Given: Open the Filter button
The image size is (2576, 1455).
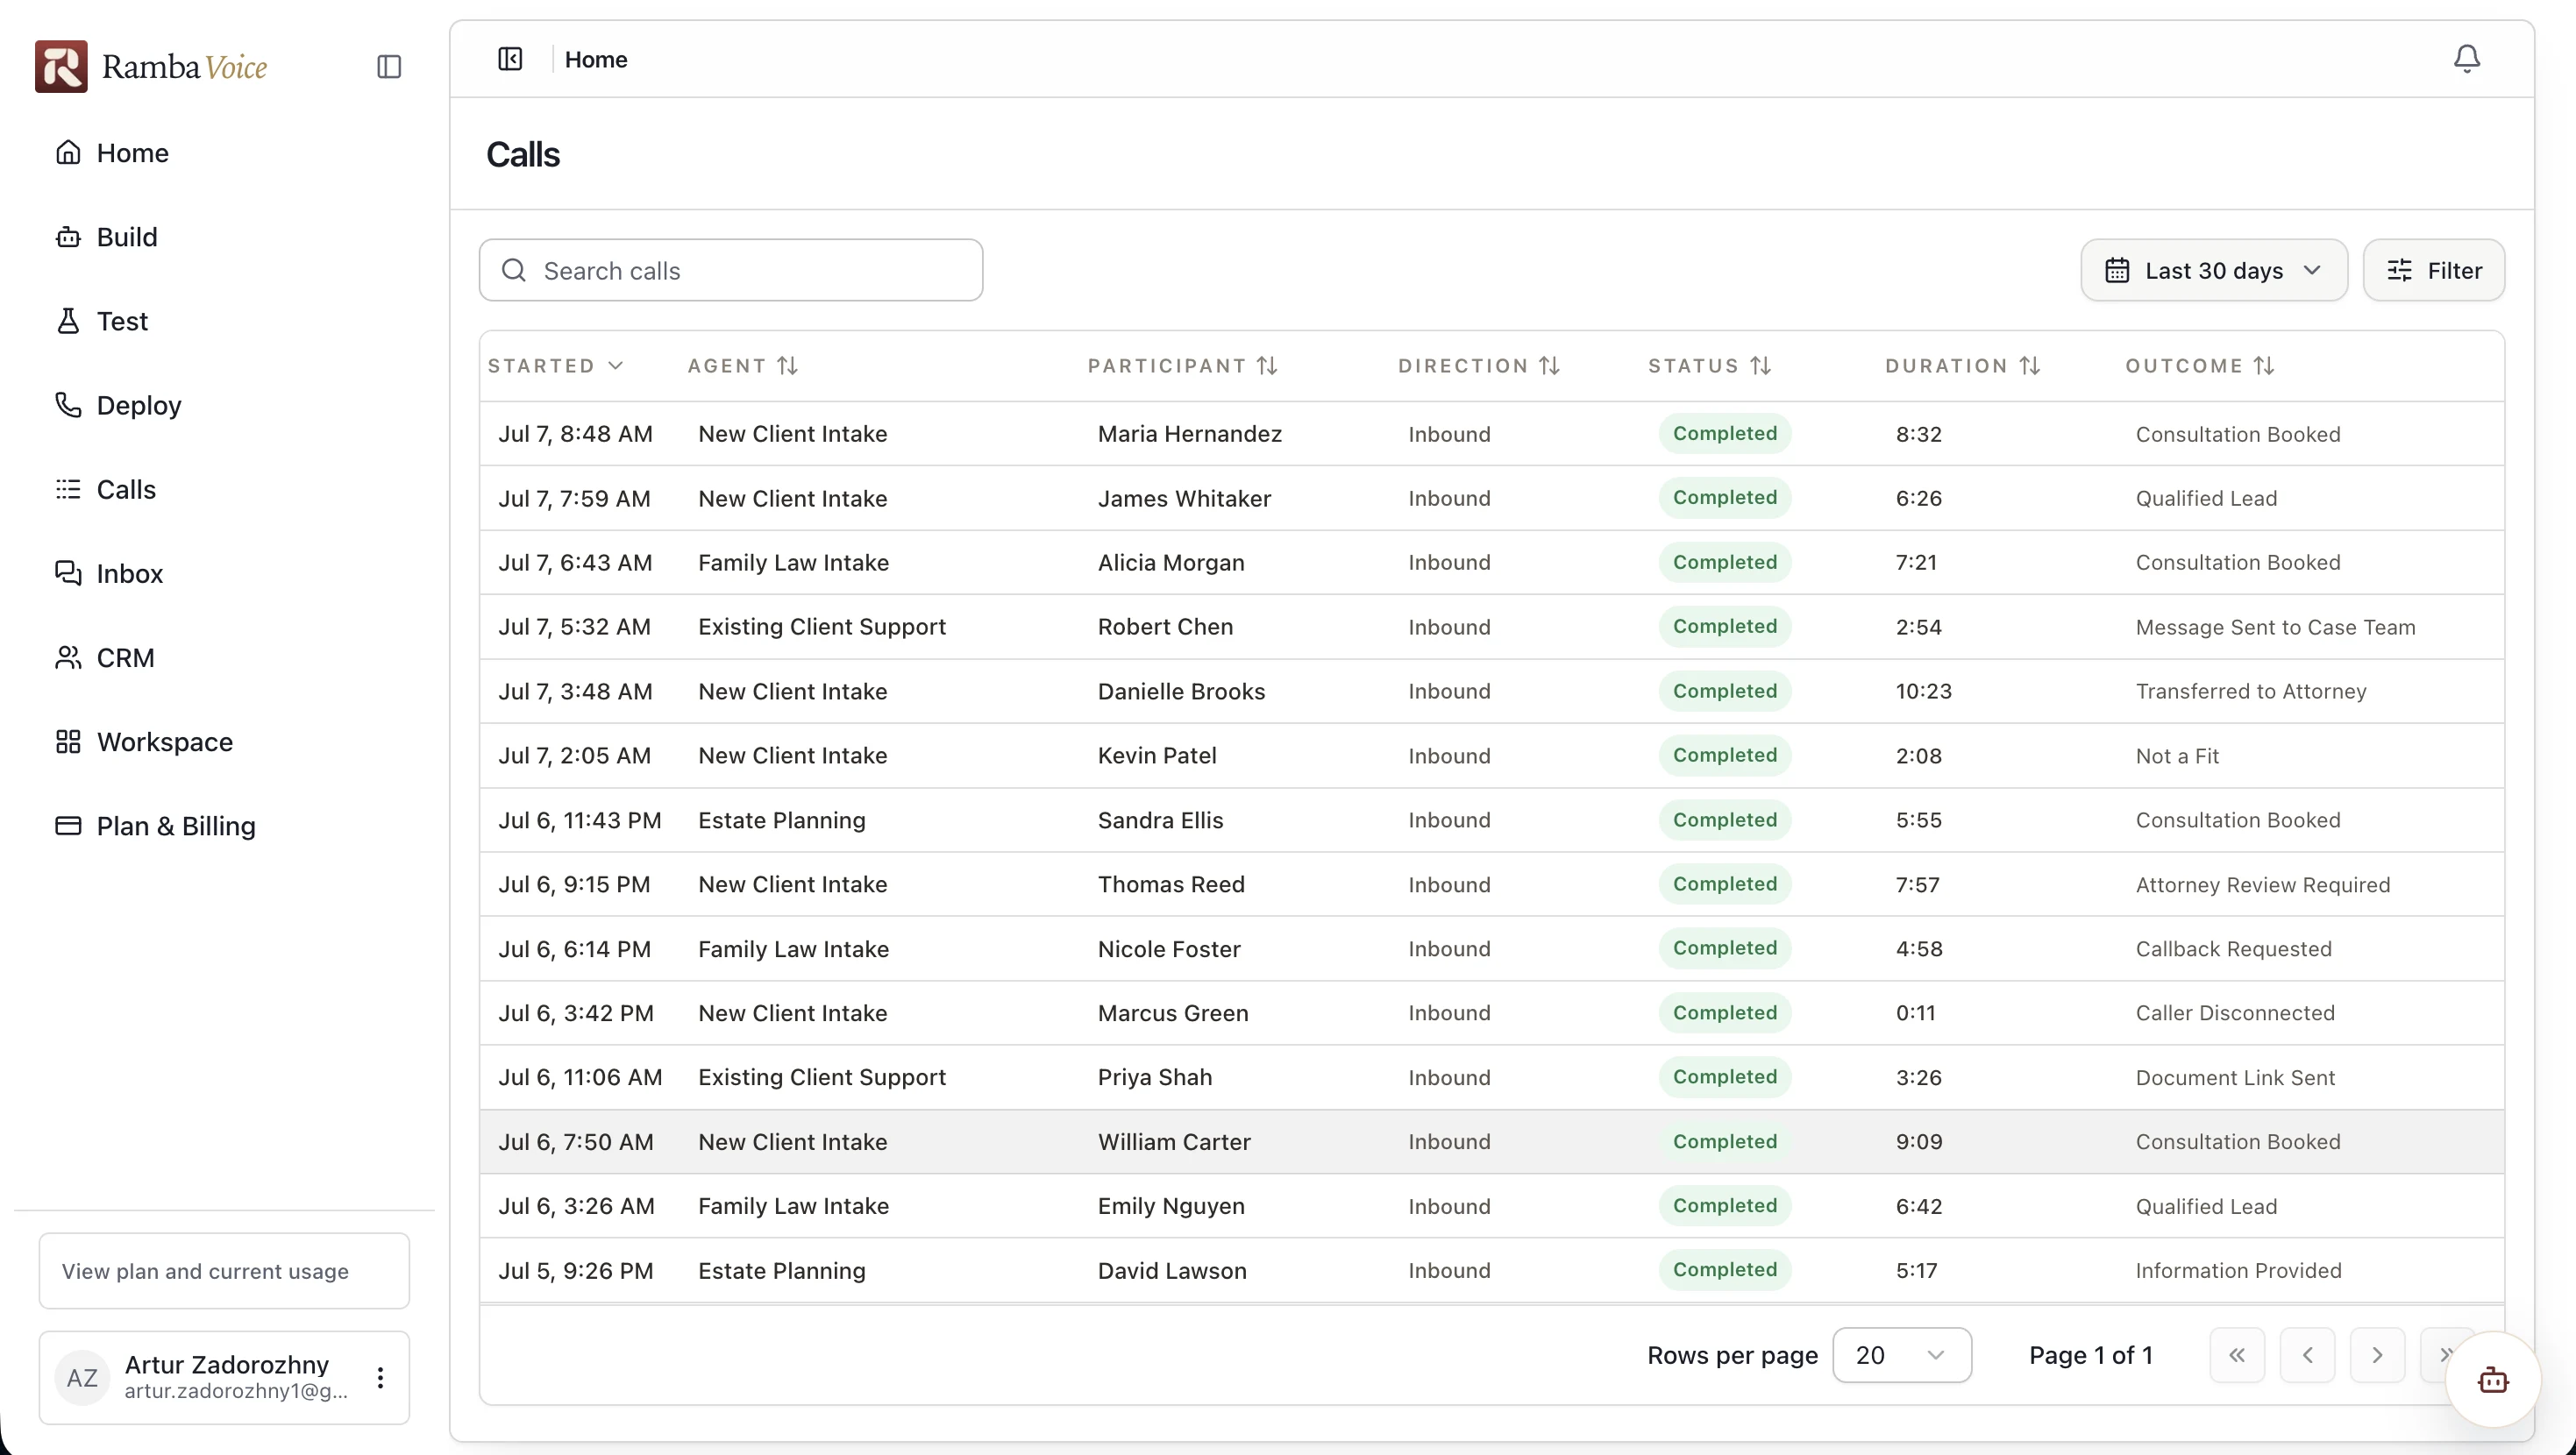Looking at the screenshot, I should 2434,270.
